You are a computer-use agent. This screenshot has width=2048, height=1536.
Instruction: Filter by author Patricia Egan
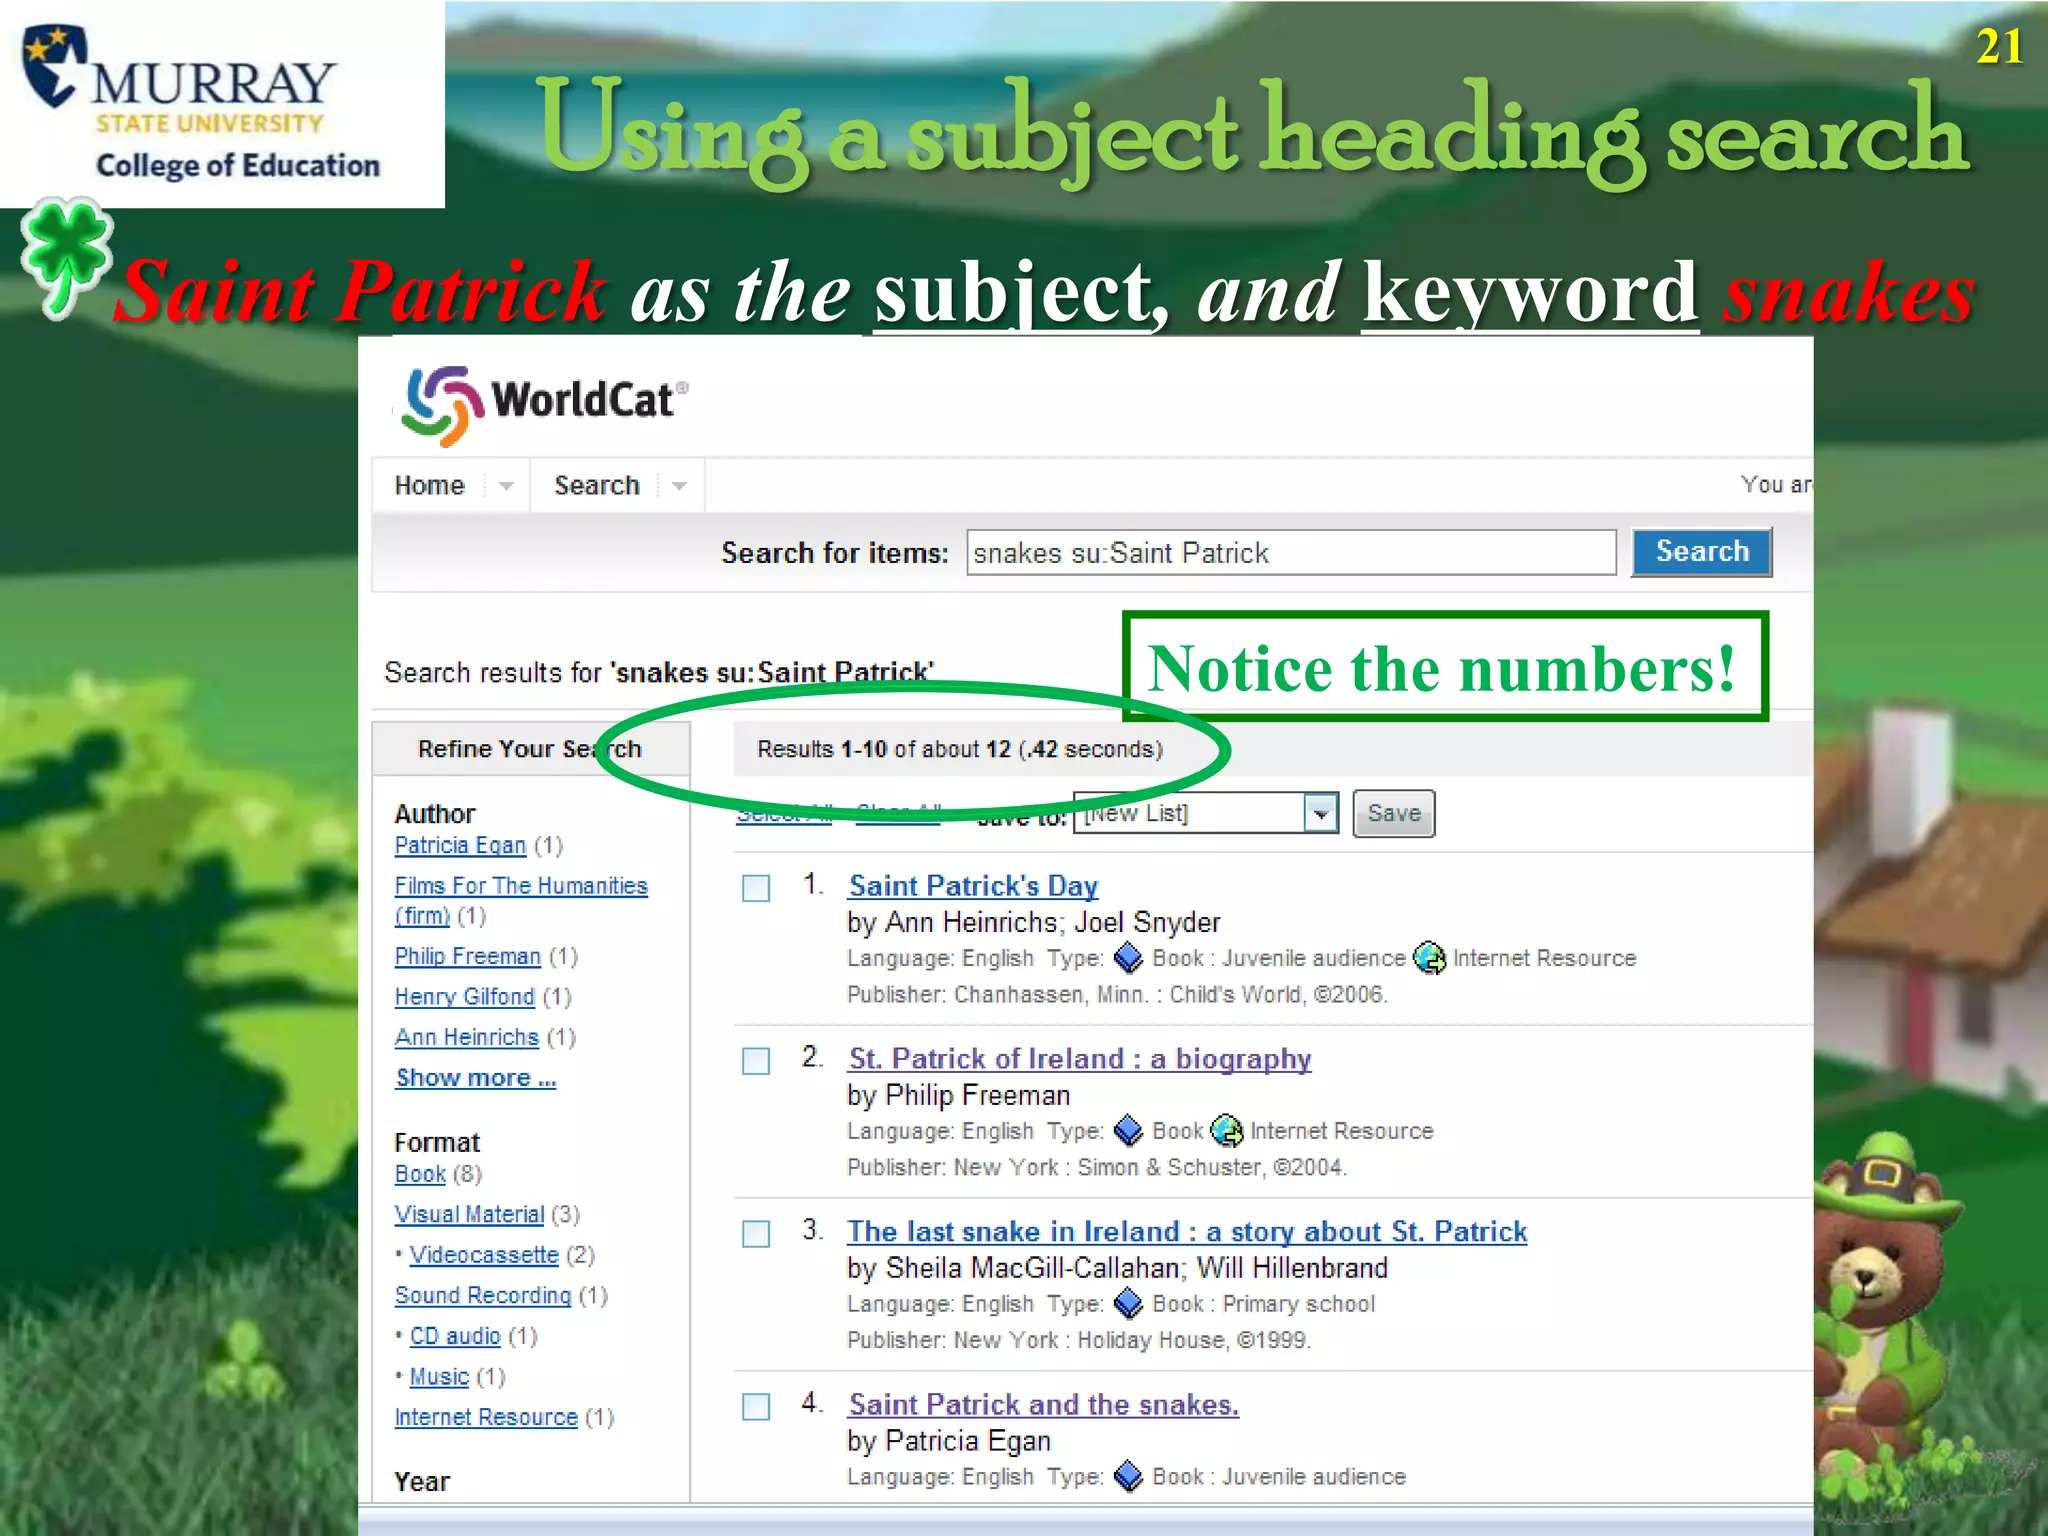460,846
